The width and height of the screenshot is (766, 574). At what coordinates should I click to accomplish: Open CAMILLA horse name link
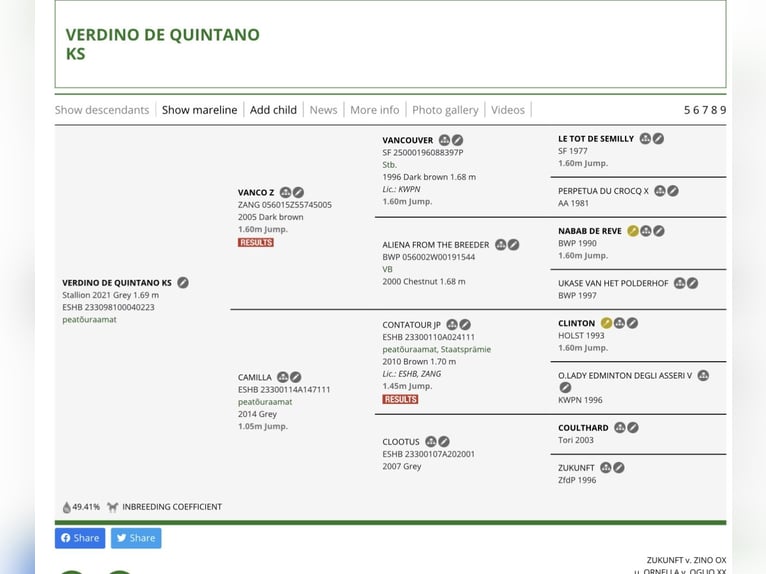pyautogui.click(x=255, y=377)
